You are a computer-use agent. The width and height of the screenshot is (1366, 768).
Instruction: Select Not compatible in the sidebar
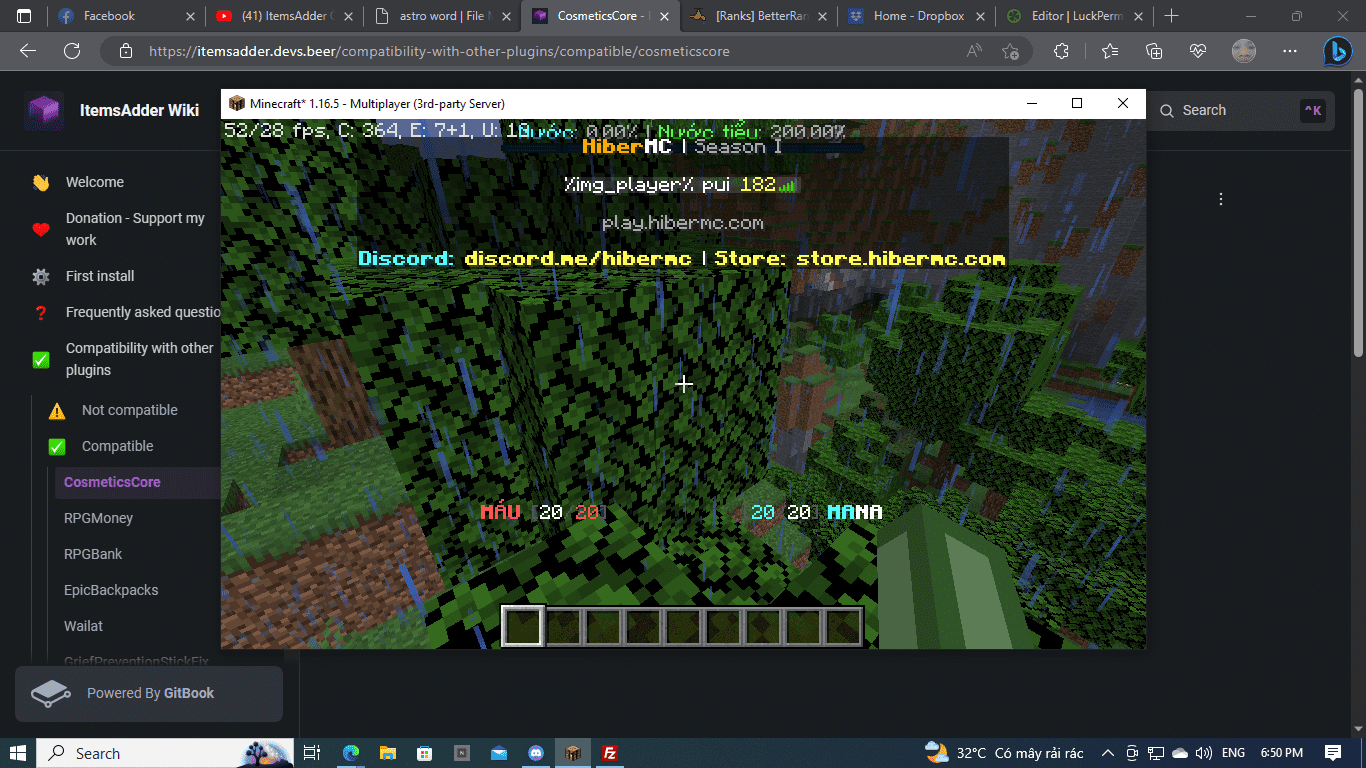point(130,410)
